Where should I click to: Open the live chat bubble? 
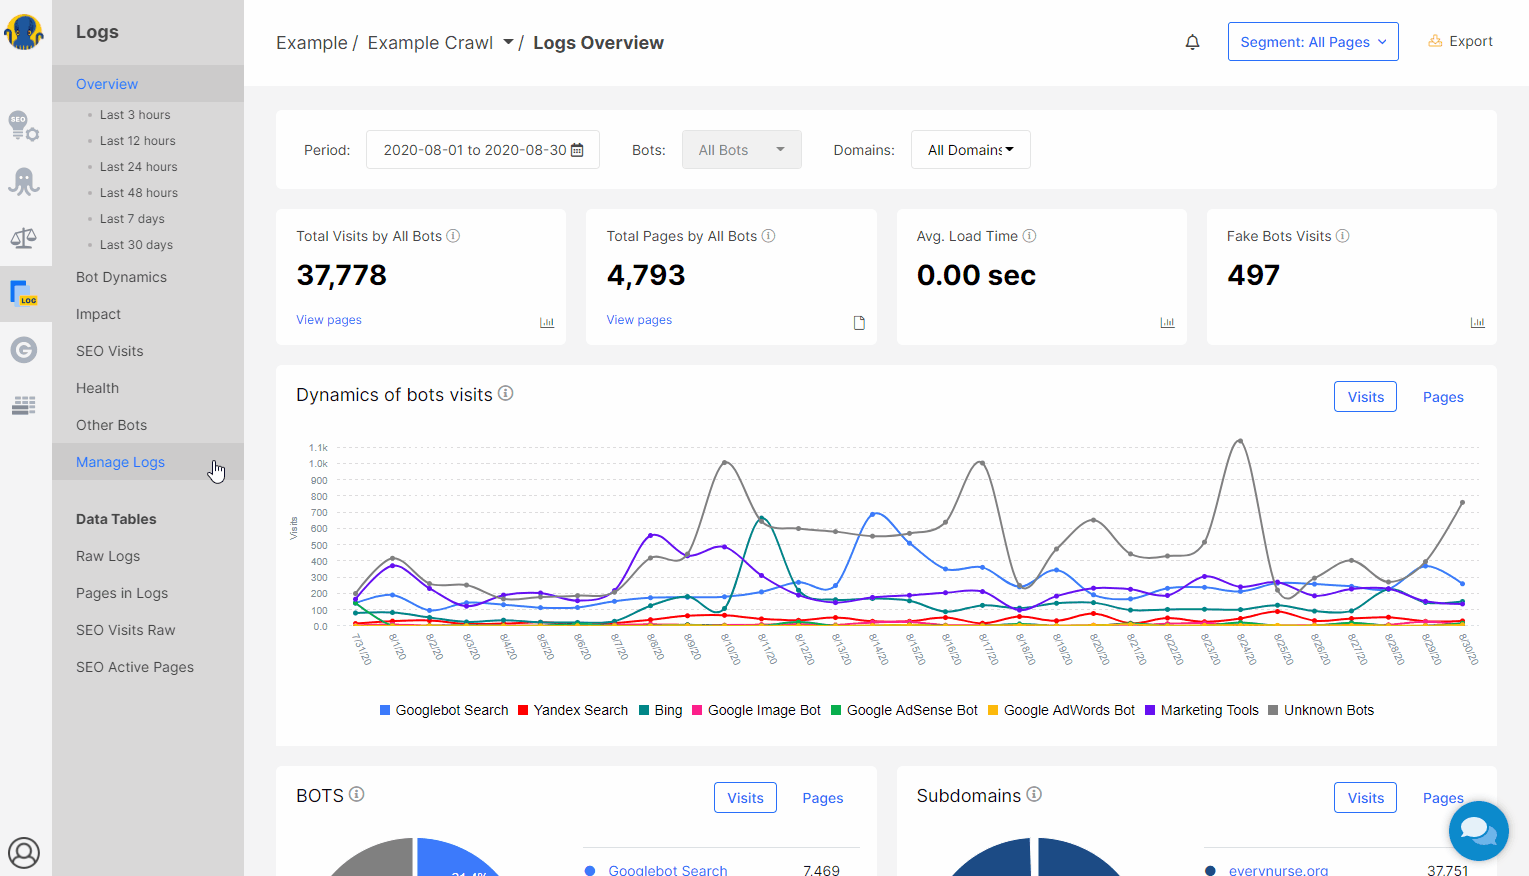coord(1478,830)
